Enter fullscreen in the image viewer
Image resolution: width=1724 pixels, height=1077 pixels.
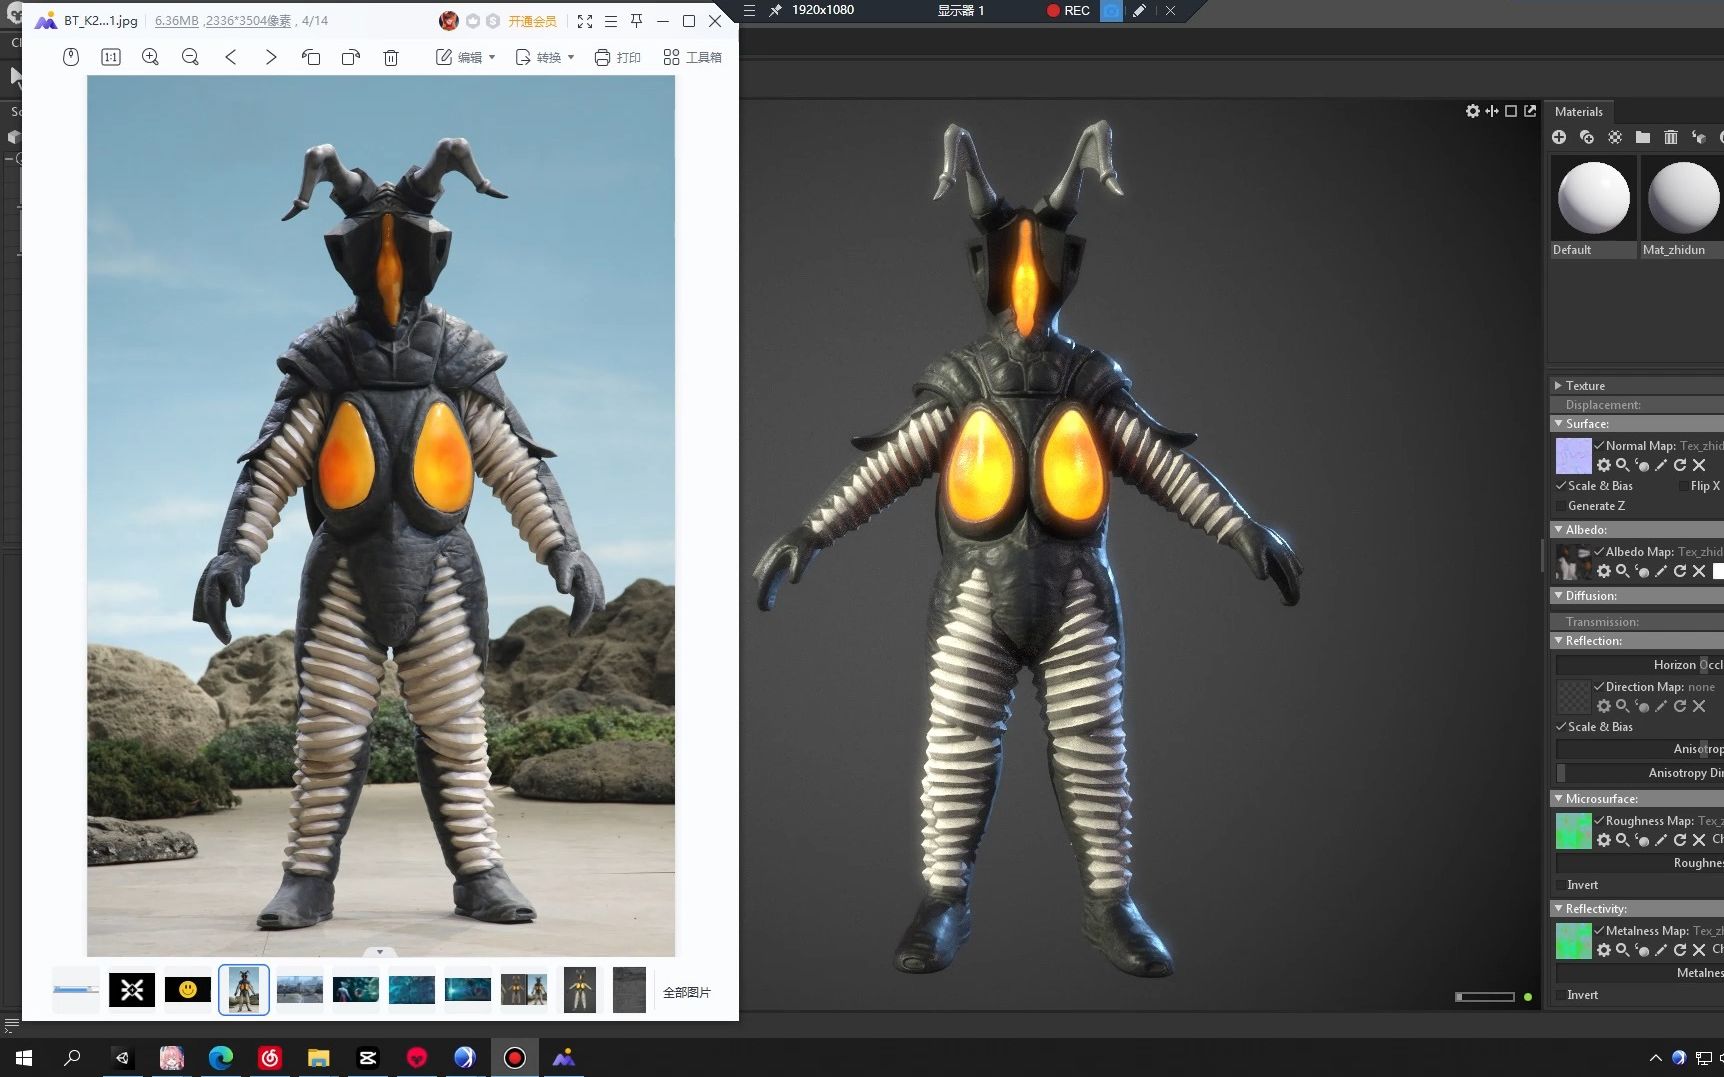click(x=585, y=21)
